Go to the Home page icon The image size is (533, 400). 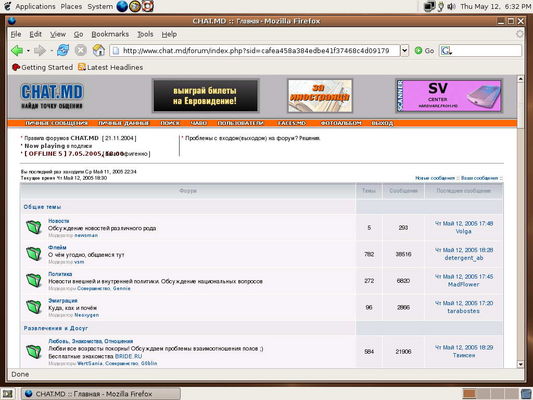[99, 50]
